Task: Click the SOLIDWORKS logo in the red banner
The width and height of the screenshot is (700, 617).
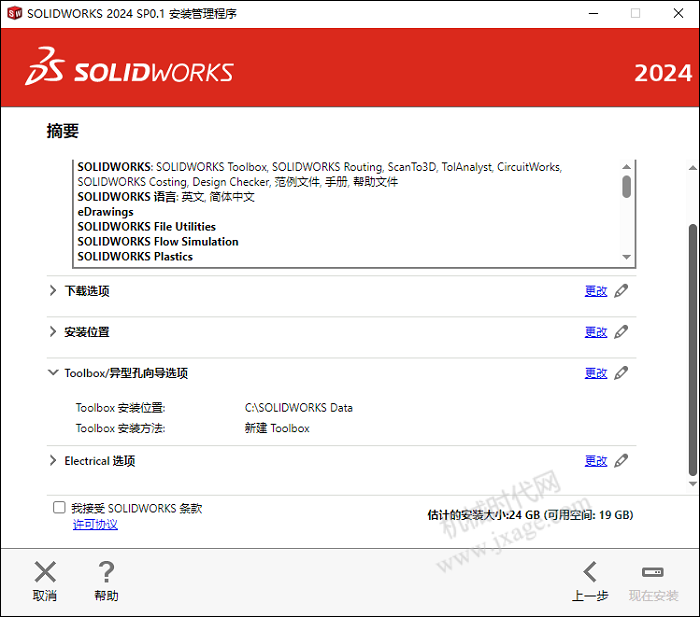Action: click(x=129, y=67)
